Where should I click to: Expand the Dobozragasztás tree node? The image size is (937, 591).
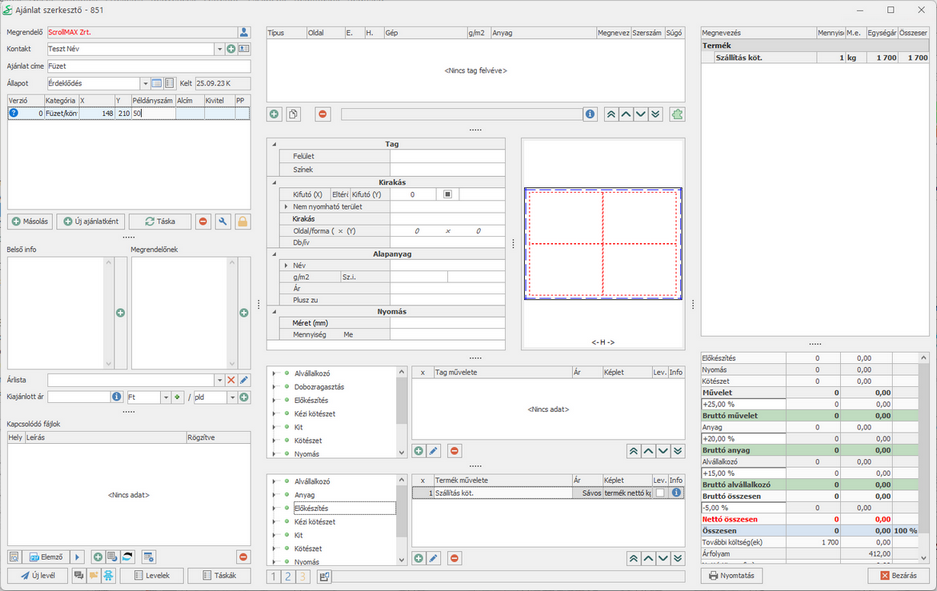[x=276, y=386]
